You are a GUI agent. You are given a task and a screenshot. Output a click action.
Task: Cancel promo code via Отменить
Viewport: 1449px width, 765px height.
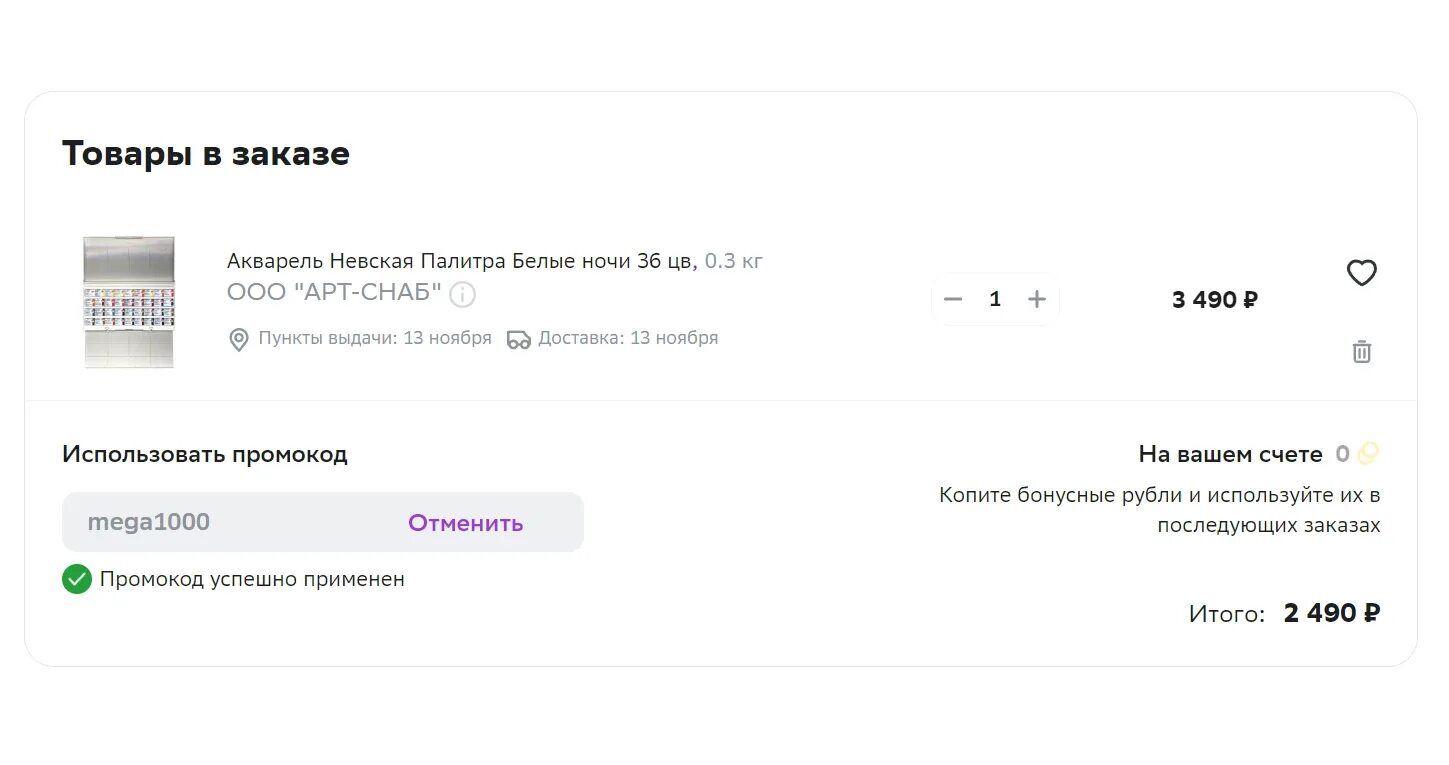(465, 523)
